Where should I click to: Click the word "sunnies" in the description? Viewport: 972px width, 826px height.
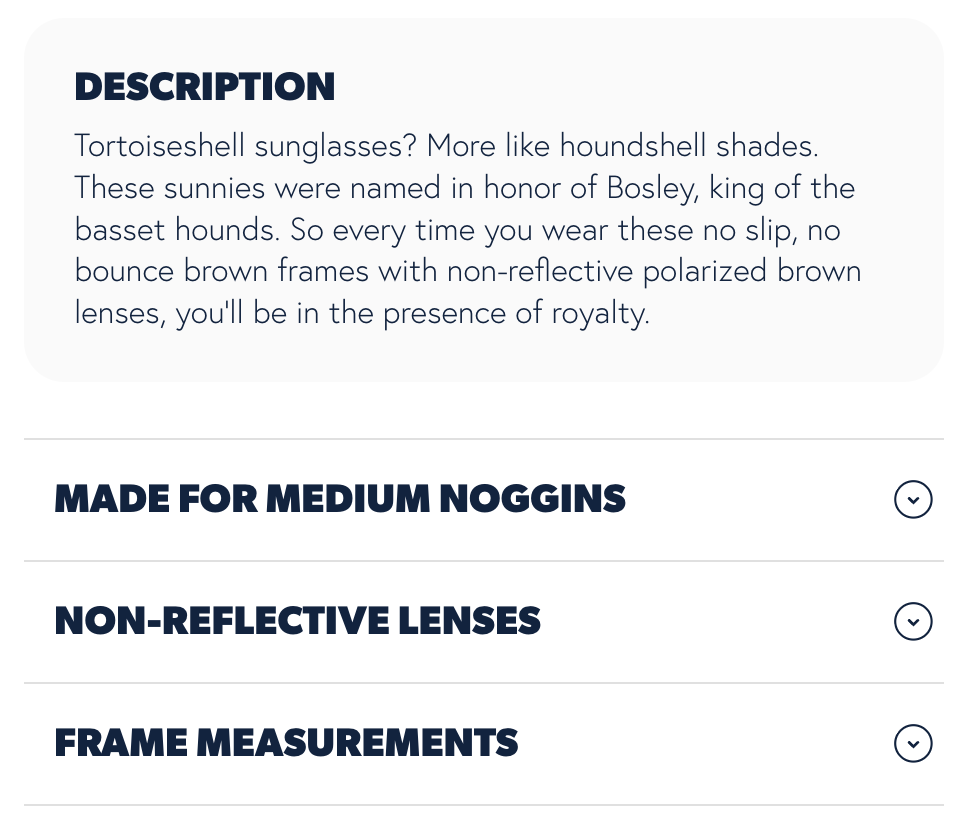coord(214,189)
